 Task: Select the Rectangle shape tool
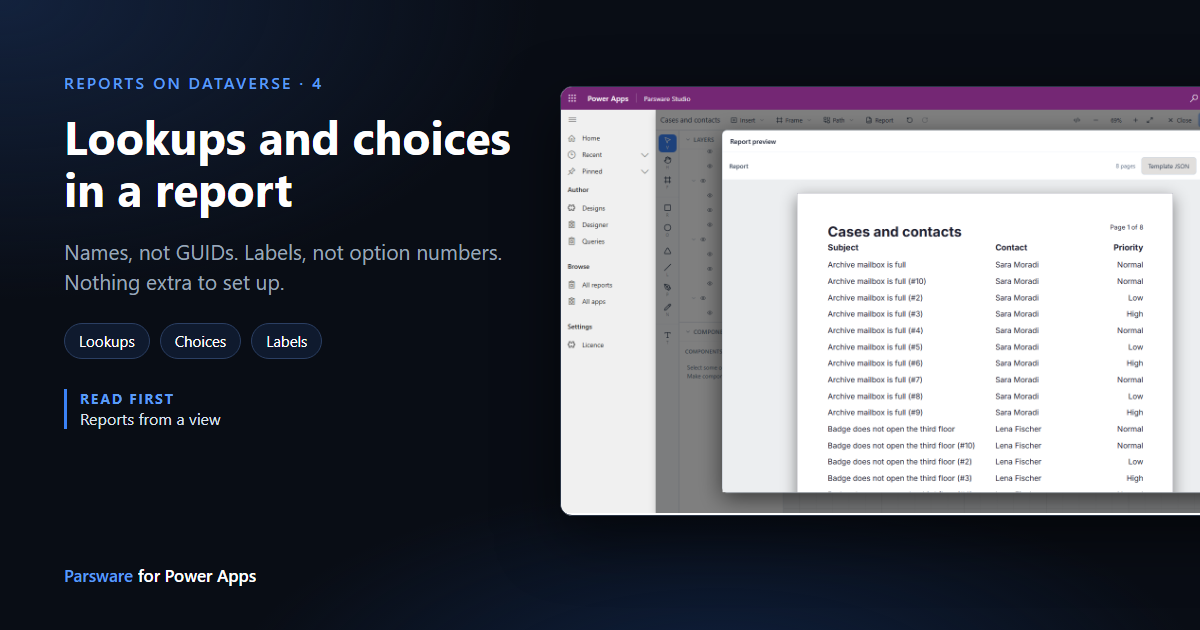coord(668,208)
